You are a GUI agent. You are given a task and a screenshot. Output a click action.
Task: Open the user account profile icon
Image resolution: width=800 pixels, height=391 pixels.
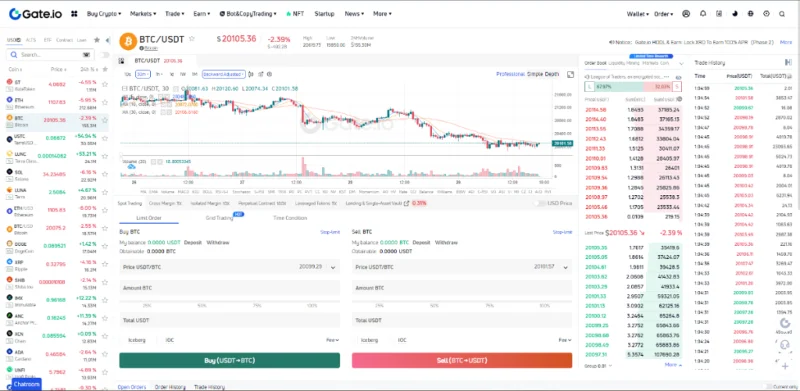coord(686,14)
